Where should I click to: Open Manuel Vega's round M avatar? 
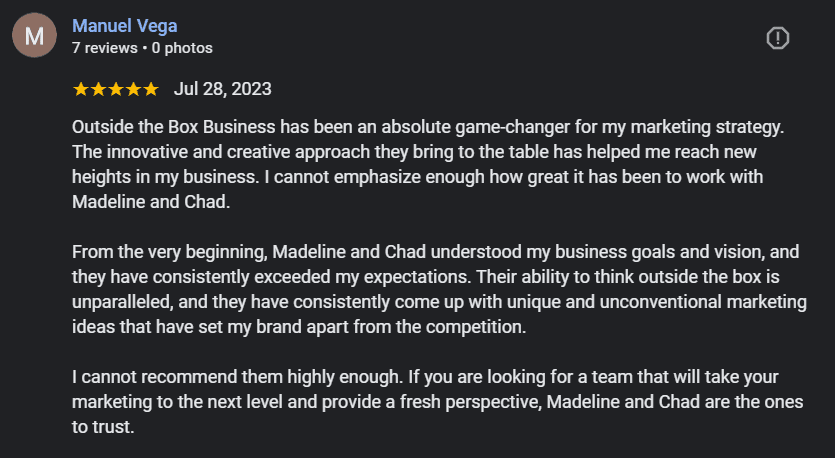point(35,35)
